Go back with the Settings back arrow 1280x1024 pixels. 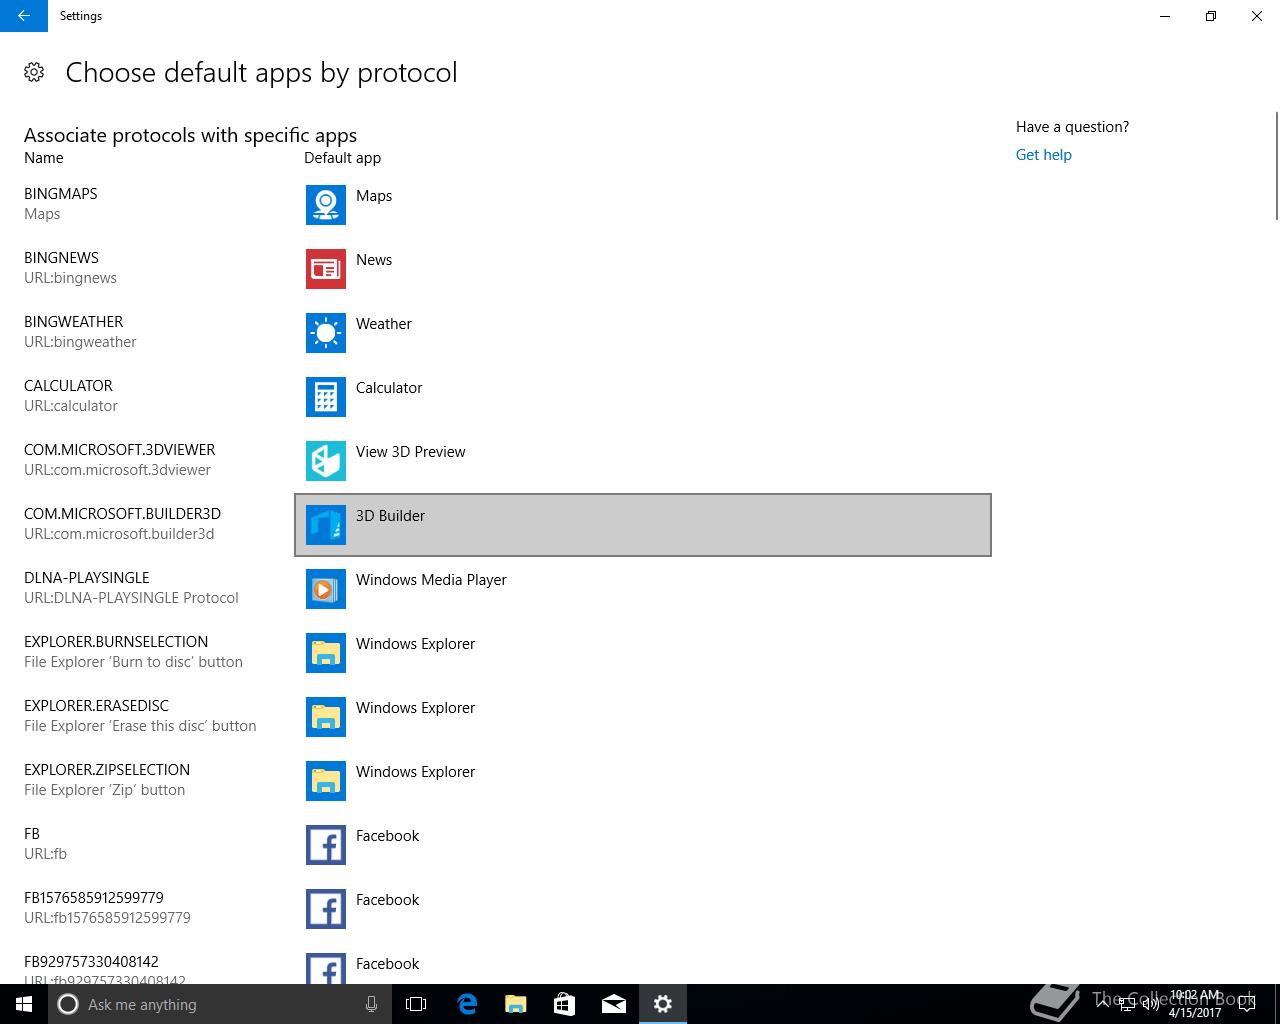point(24,16)
